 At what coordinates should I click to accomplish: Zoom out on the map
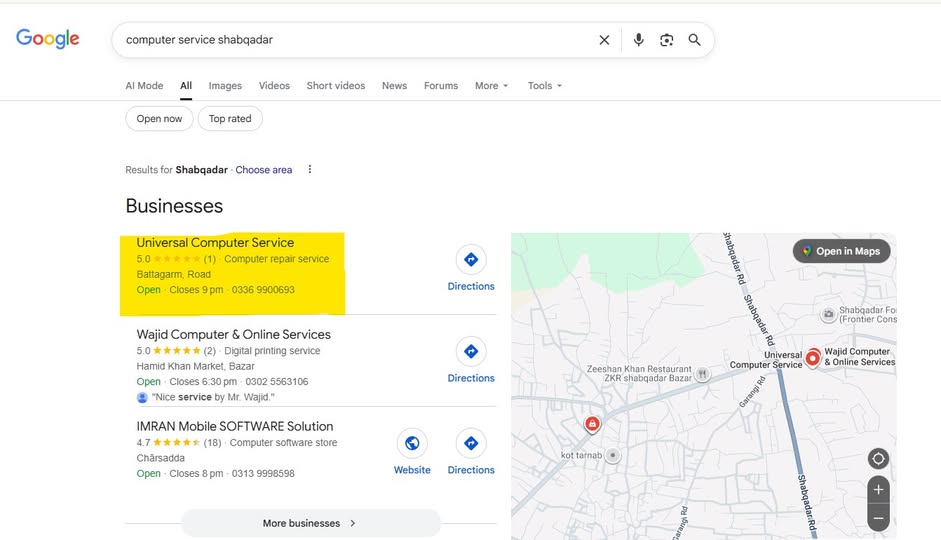point(878,518)
